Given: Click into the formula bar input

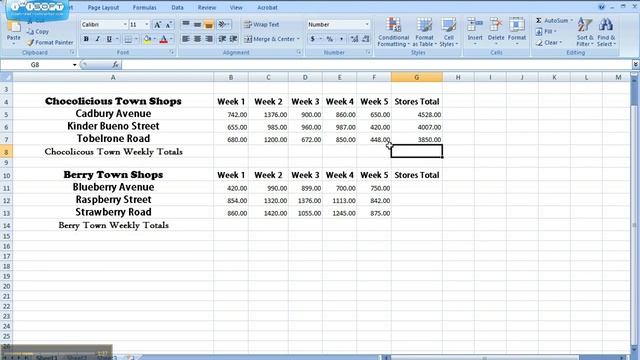Looking at the screenshot, I should tap(376, 64).
